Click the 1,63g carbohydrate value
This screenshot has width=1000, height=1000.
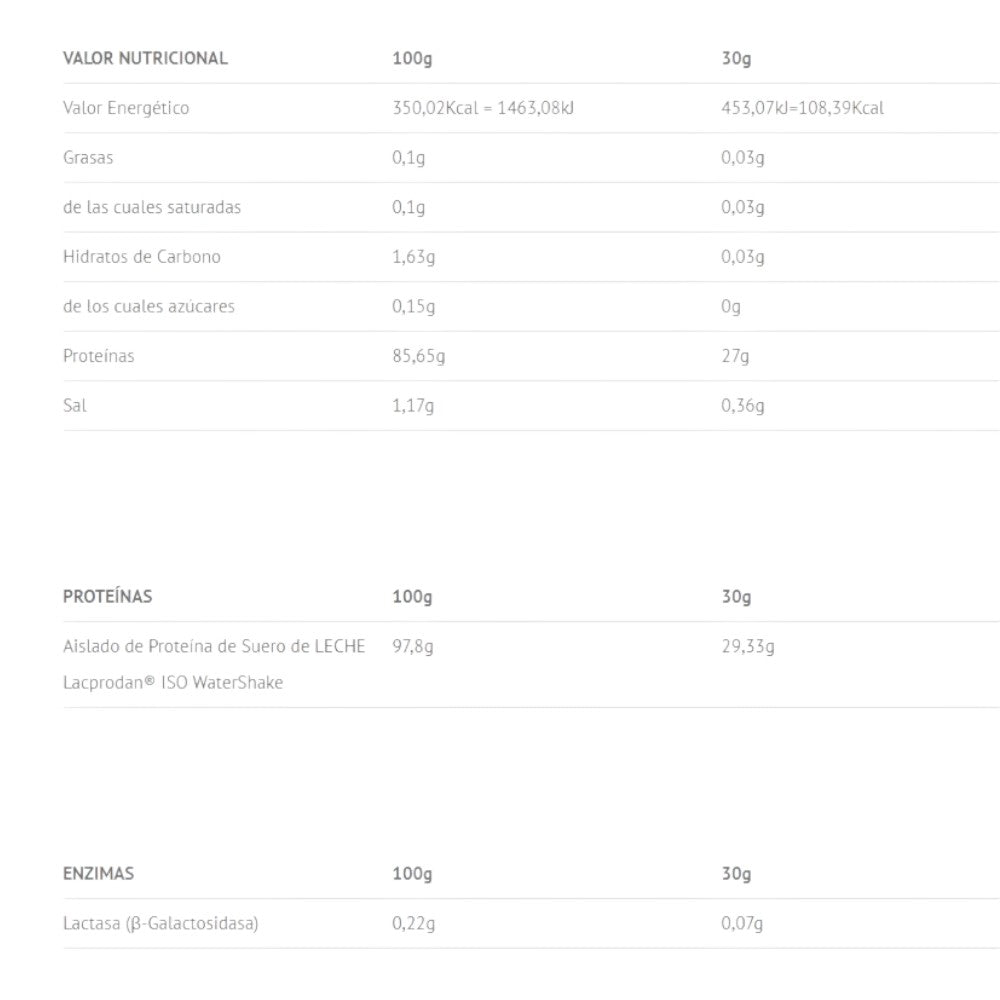point(413,257)
